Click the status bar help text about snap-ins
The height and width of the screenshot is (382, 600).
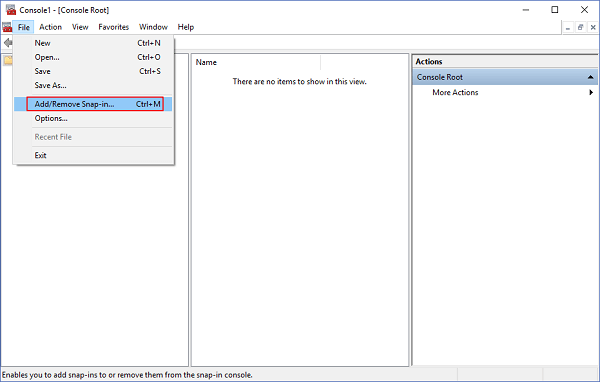[x=127, y=375]
